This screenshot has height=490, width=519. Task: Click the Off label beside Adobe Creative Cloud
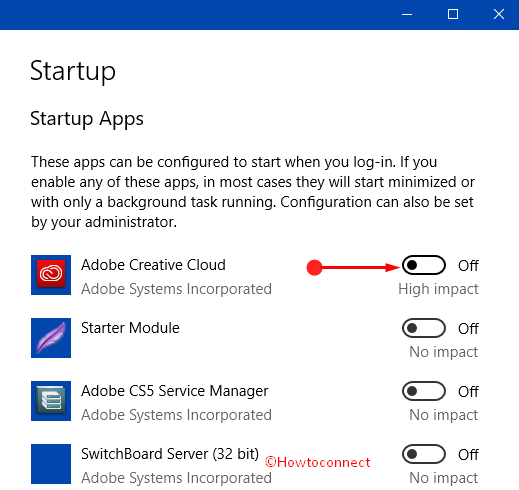[x=468, y=266]
